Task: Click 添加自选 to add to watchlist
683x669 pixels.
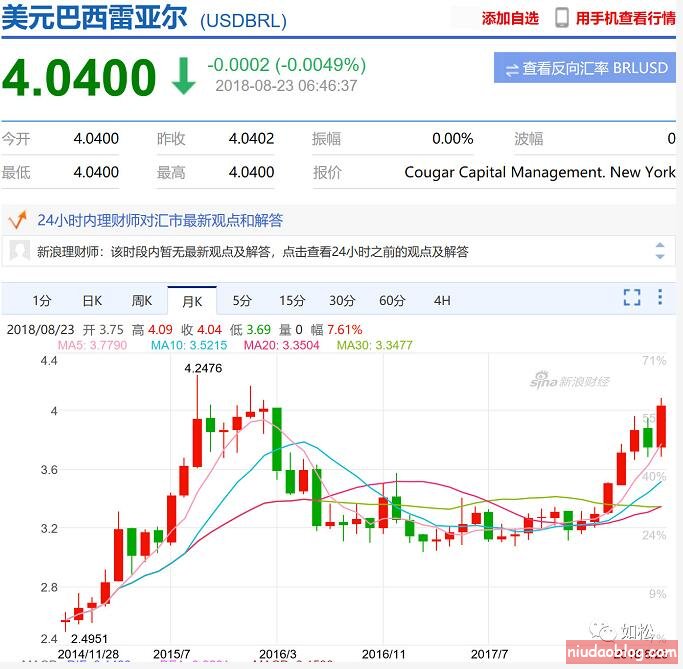Action: coord(510,18)
